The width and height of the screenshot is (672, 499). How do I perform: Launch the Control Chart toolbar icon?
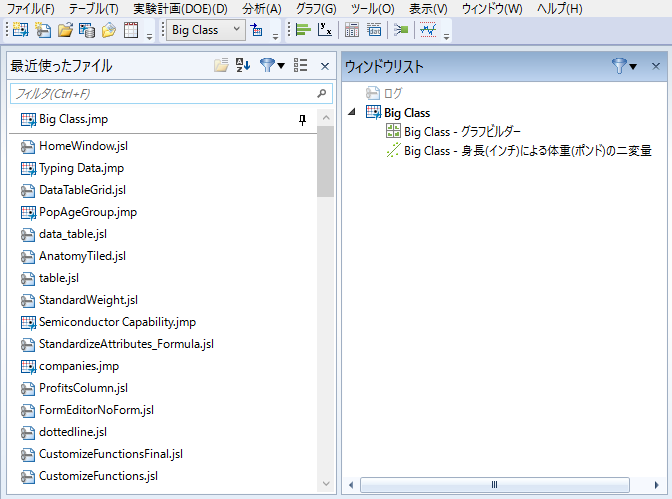point(428,30)
